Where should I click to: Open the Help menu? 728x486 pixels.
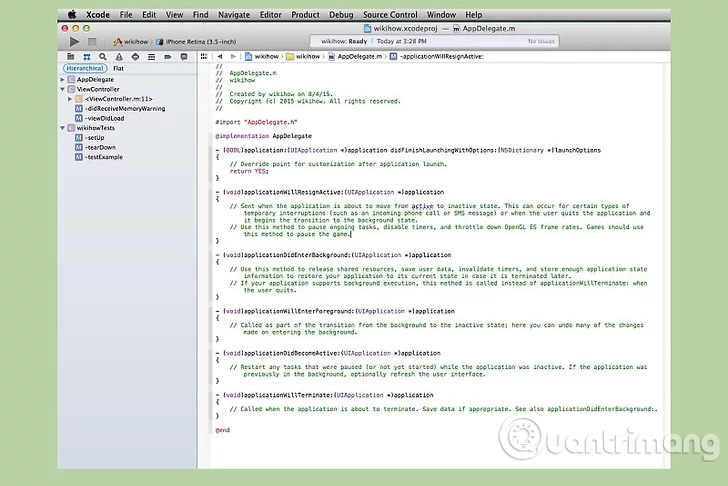(474, 15)
